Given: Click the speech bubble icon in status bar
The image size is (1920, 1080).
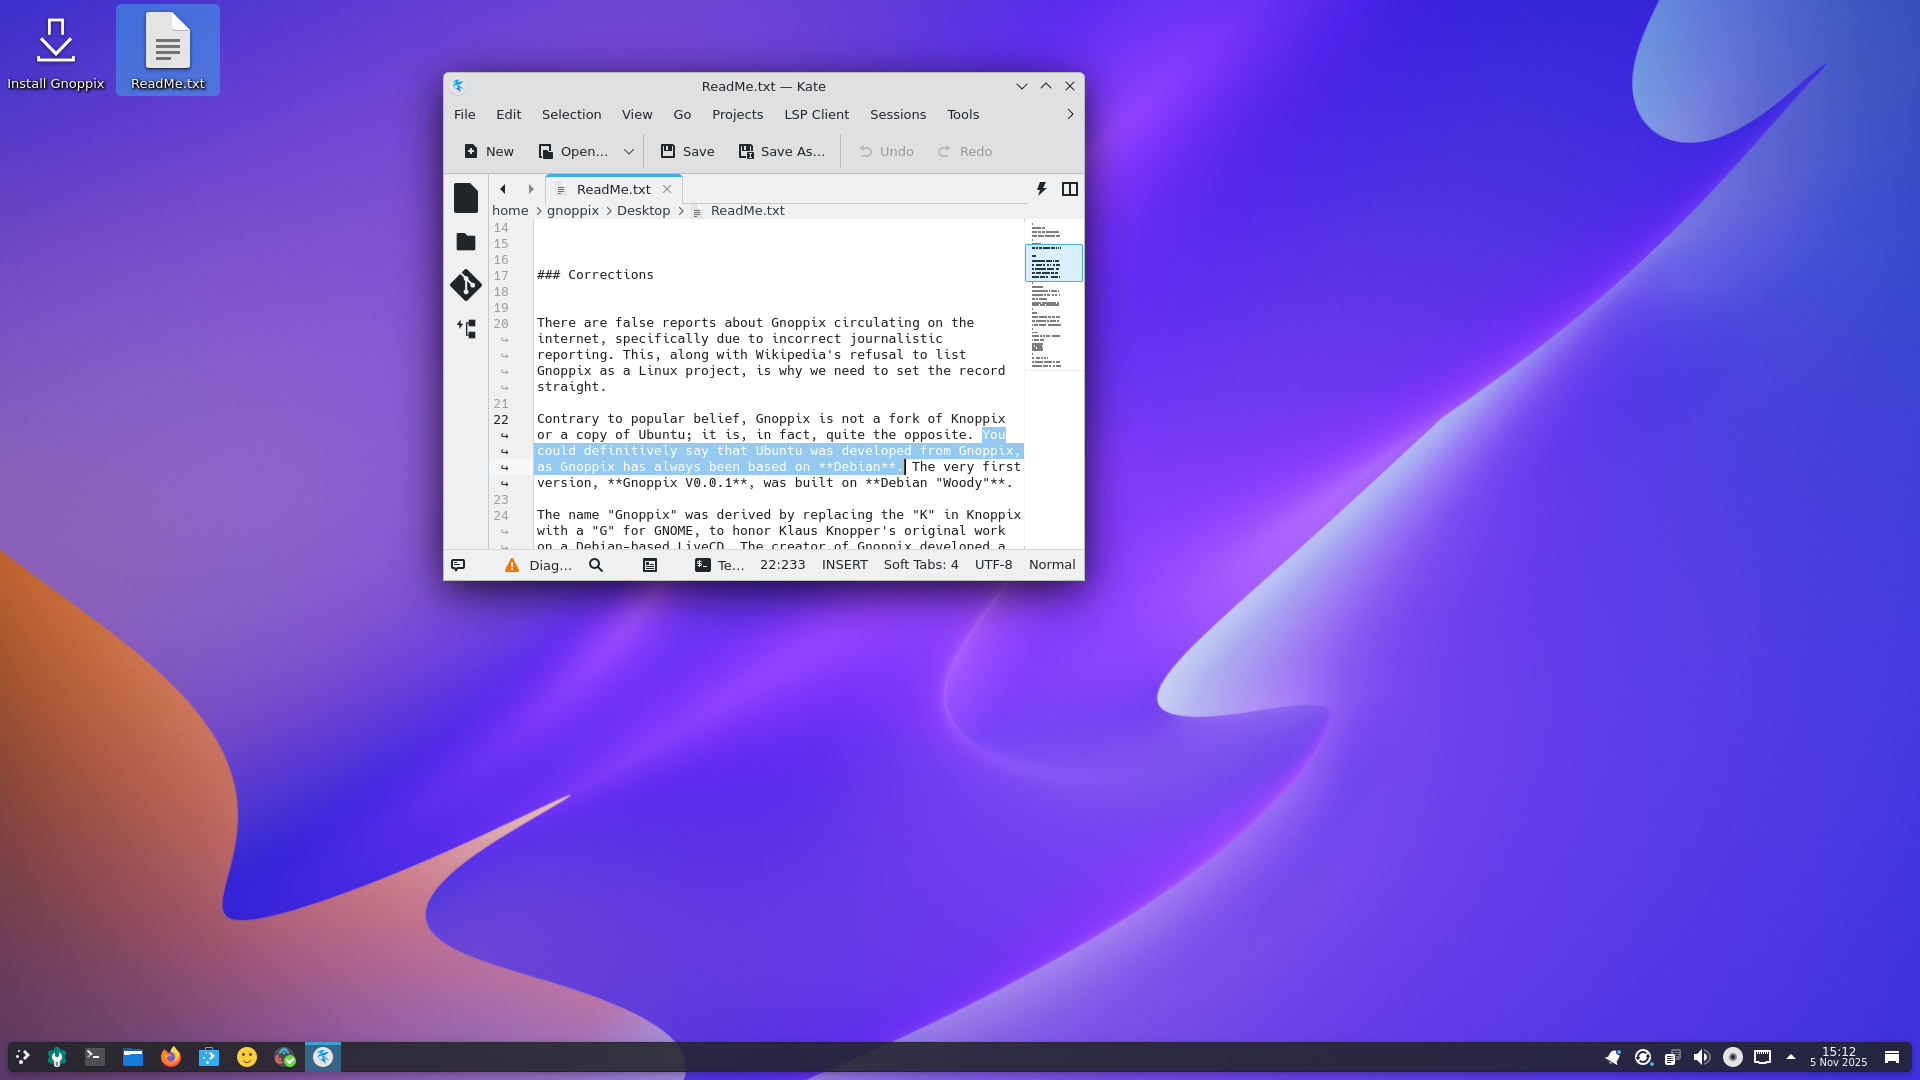Looking at the screenshot, I should [x=458, y=565].
